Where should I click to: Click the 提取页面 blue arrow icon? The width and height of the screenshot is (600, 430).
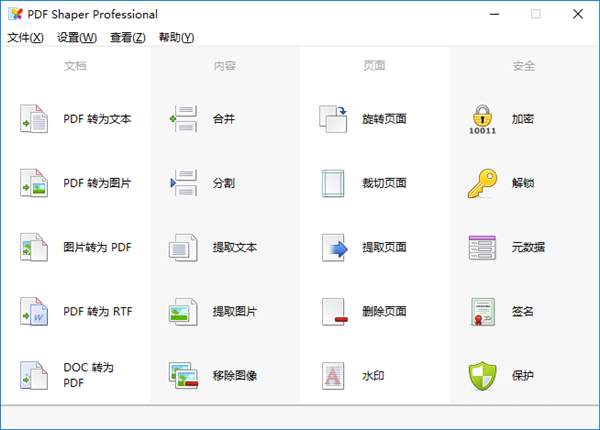(x=334, y=248)
